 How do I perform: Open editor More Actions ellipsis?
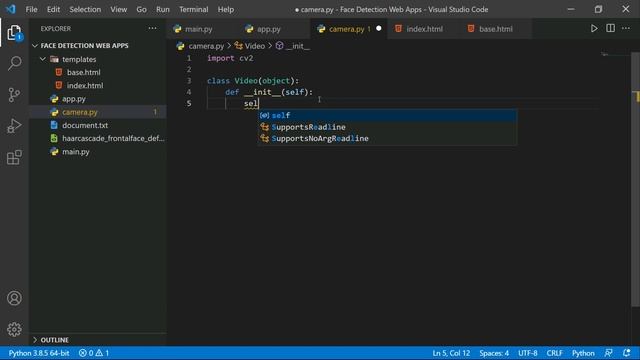tap(626, 29)
